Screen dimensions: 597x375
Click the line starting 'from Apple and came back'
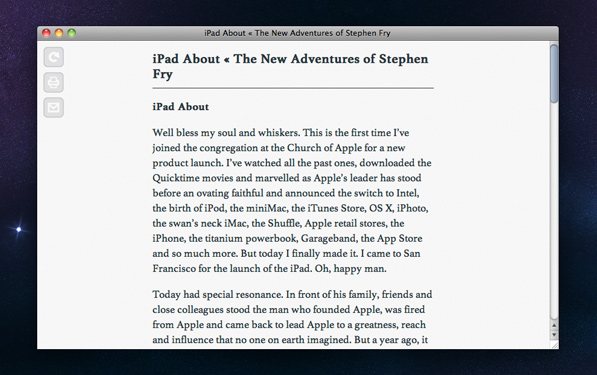point(289,325)
